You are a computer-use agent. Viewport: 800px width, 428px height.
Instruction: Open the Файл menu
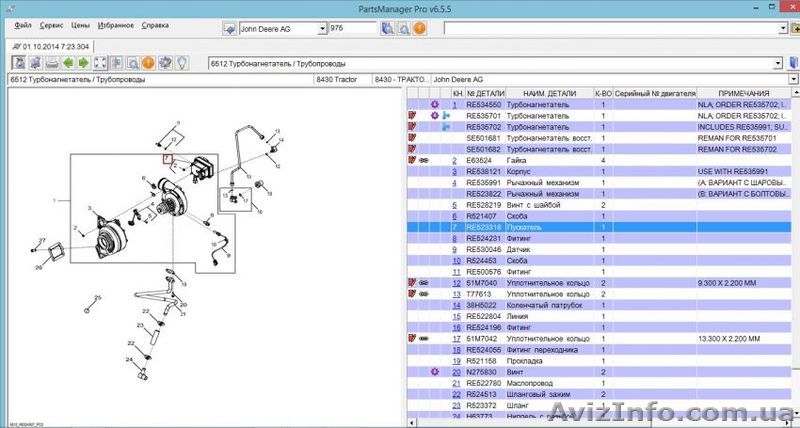click(23, 24)
